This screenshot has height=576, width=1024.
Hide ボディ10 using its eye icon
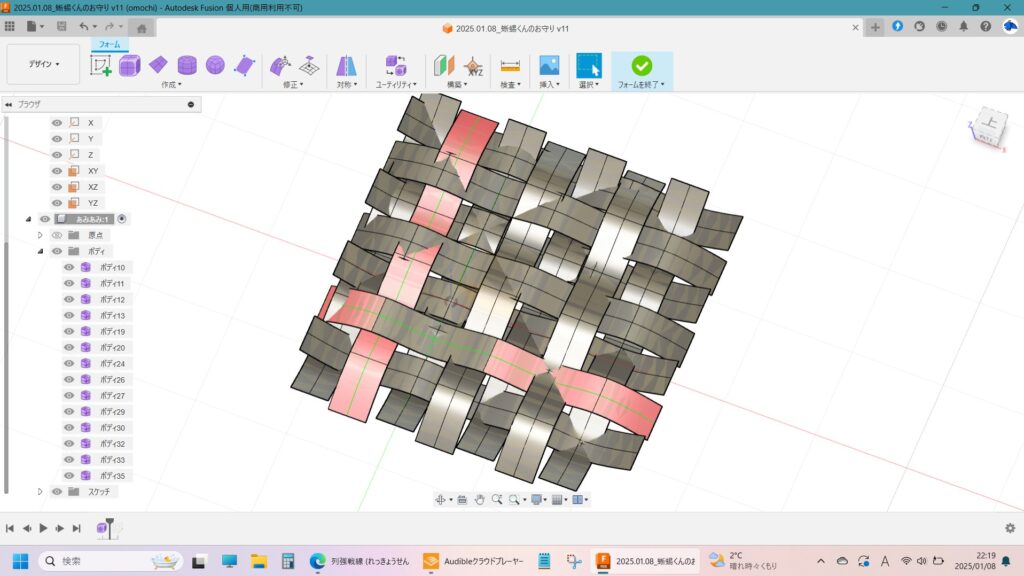[x=69, y=268]
